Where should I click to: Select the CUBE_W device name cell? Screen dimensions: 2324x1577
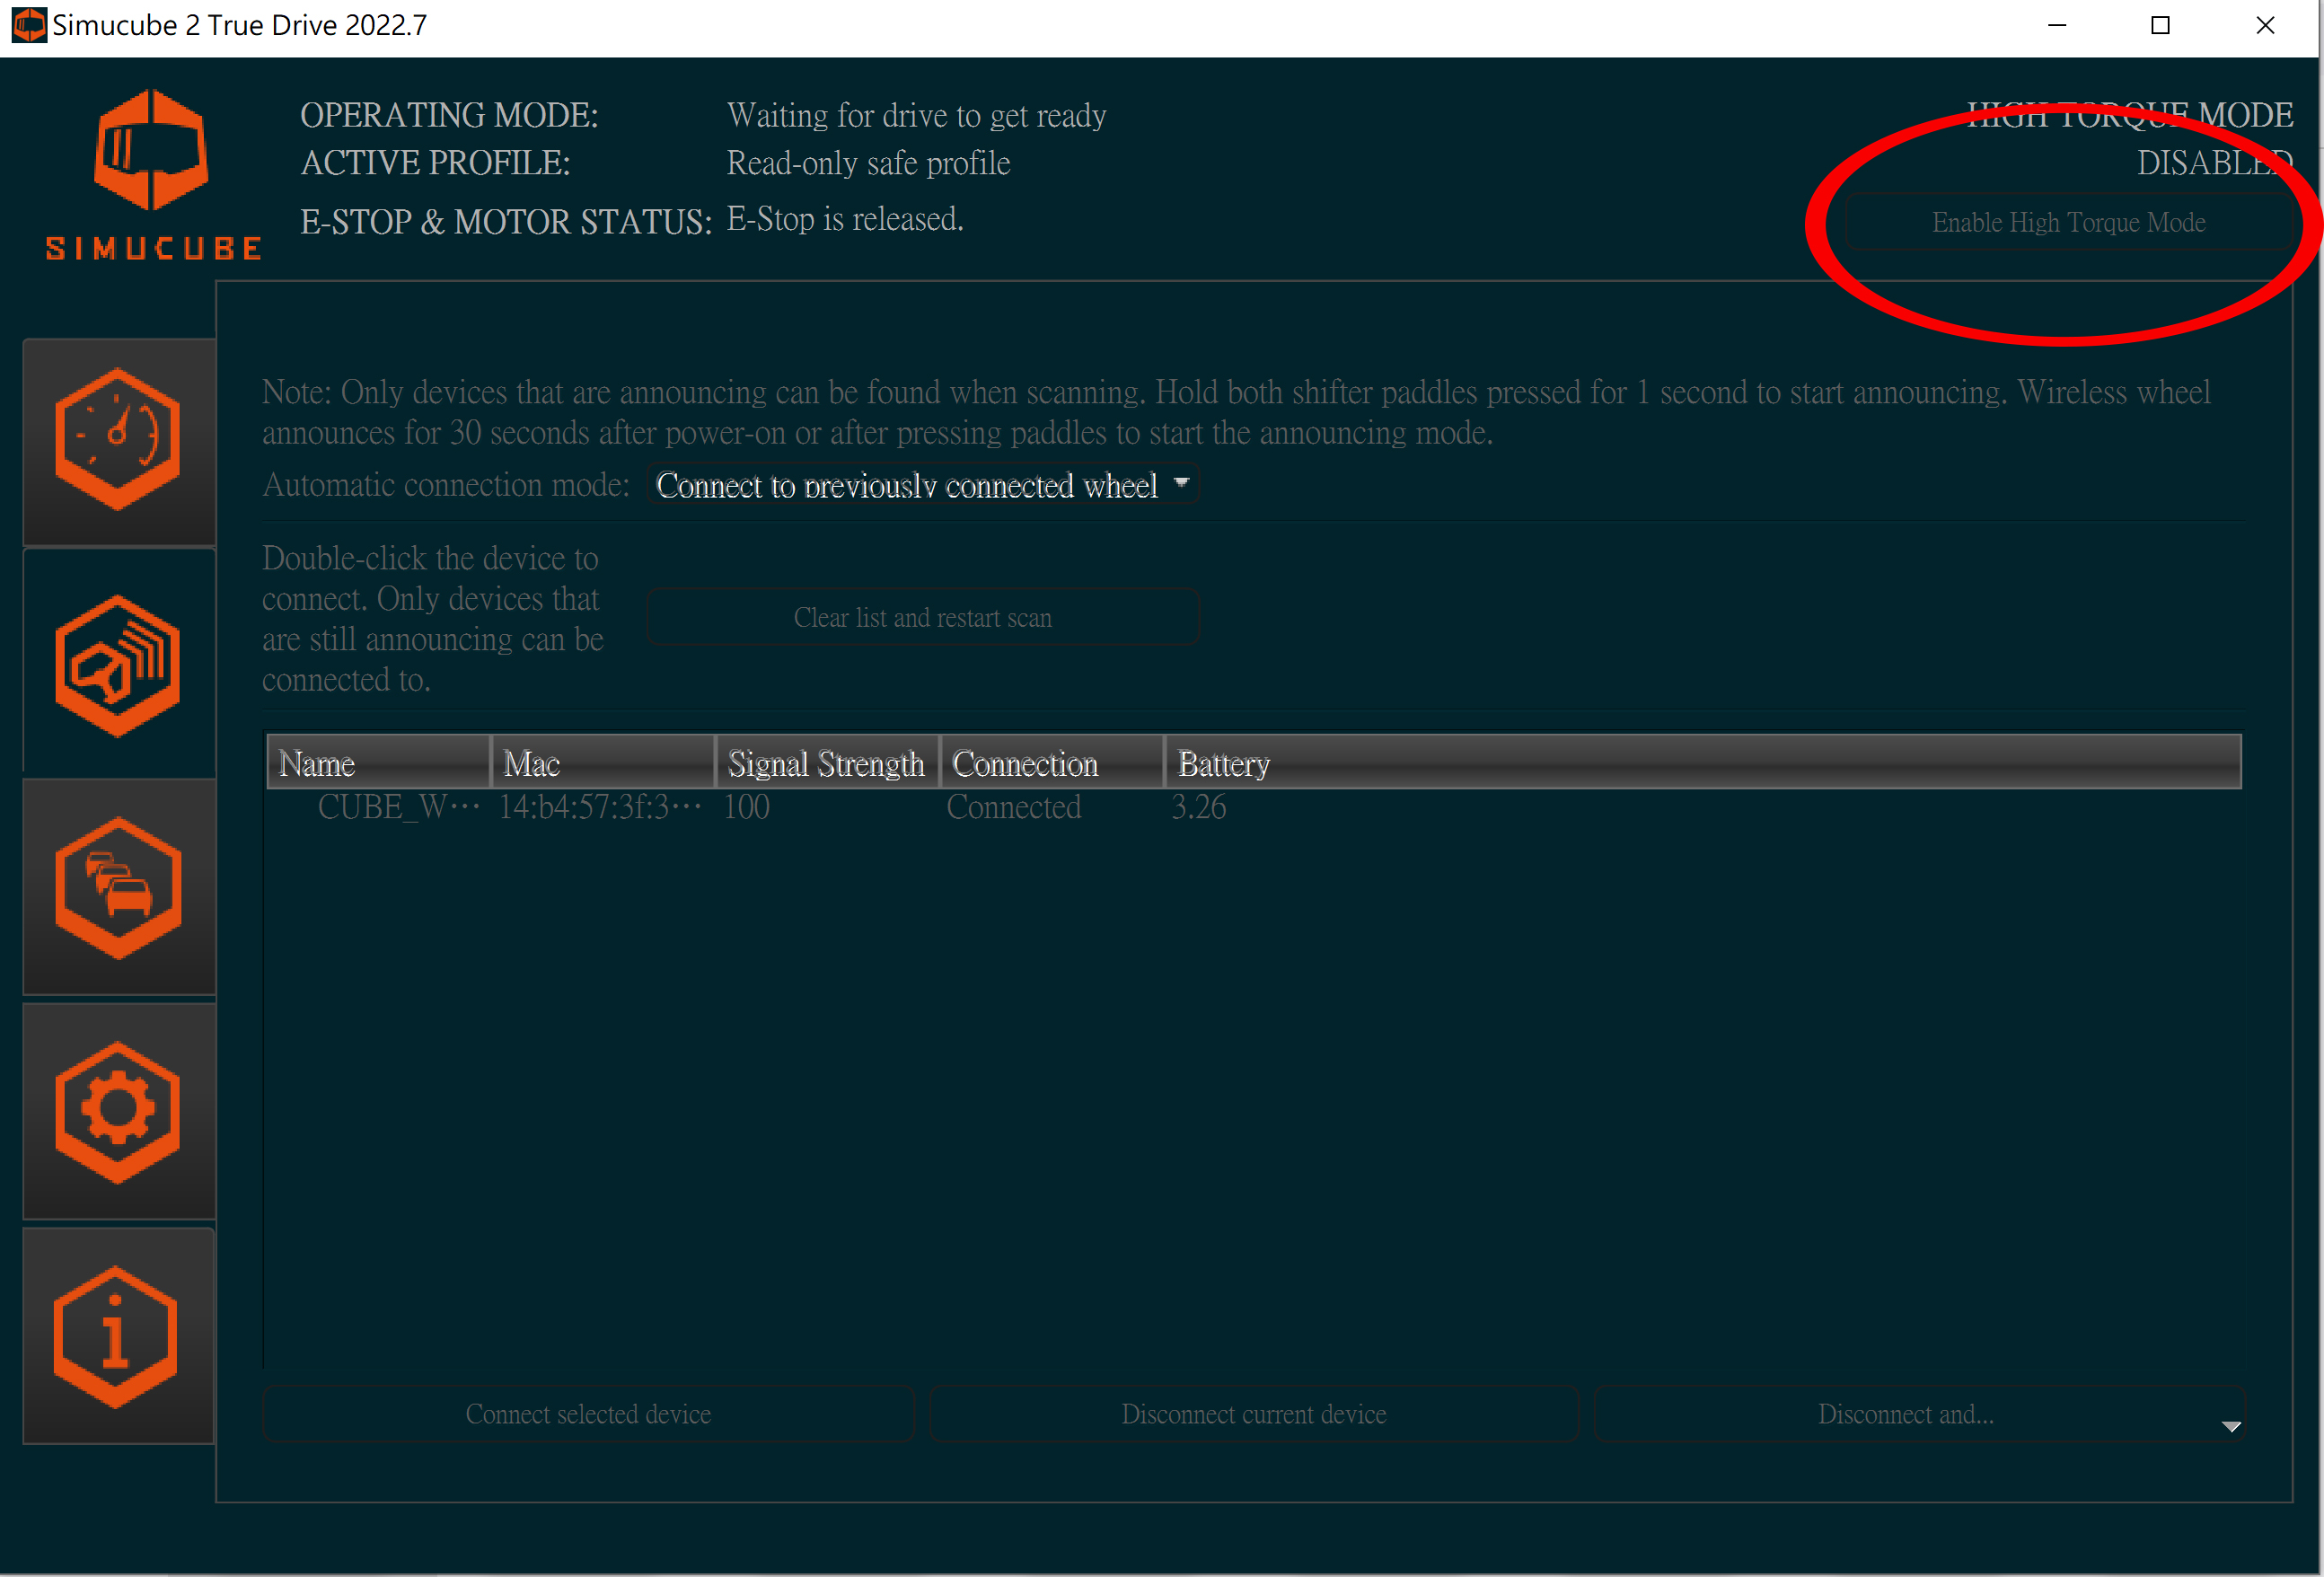coord(398,807)
